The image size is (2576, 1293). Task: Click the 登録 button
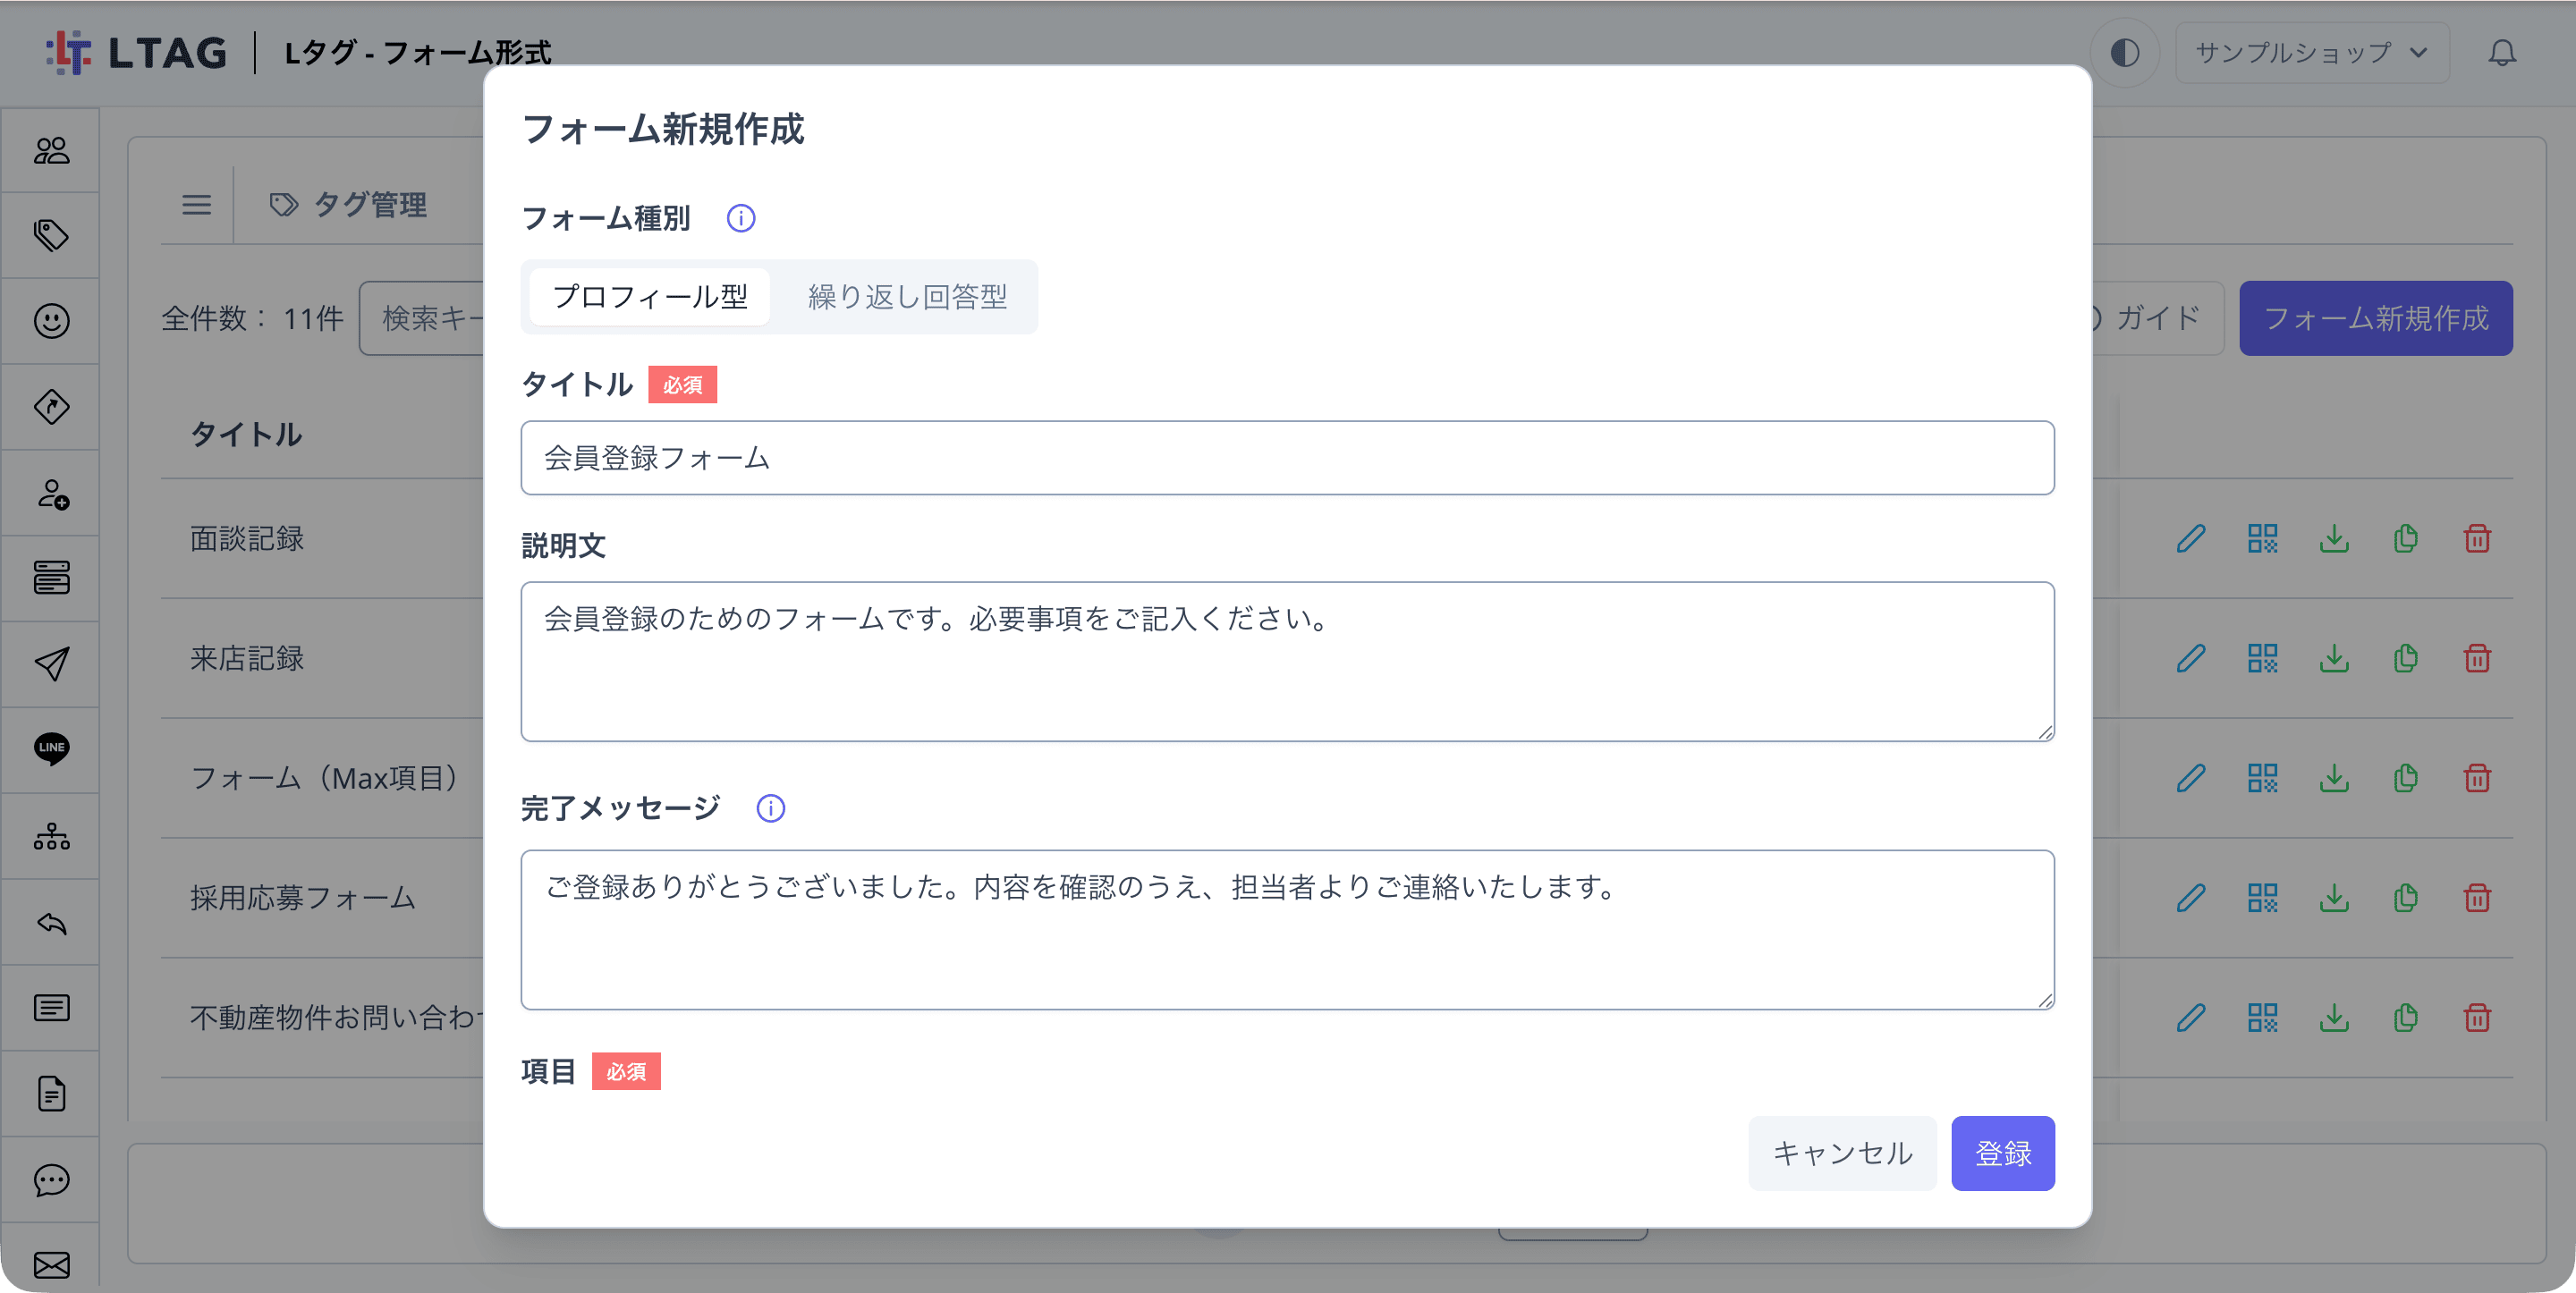(2003, 1153)
